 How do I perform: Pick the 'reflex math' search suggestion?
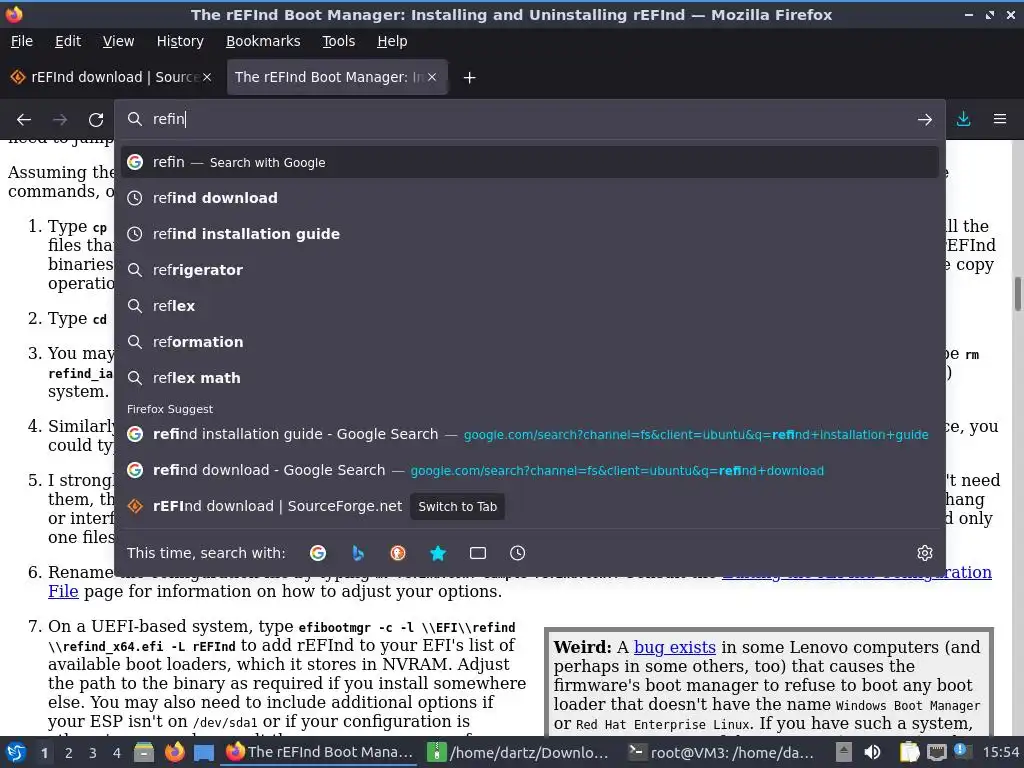pyautogui.click(x=530, y=377)
